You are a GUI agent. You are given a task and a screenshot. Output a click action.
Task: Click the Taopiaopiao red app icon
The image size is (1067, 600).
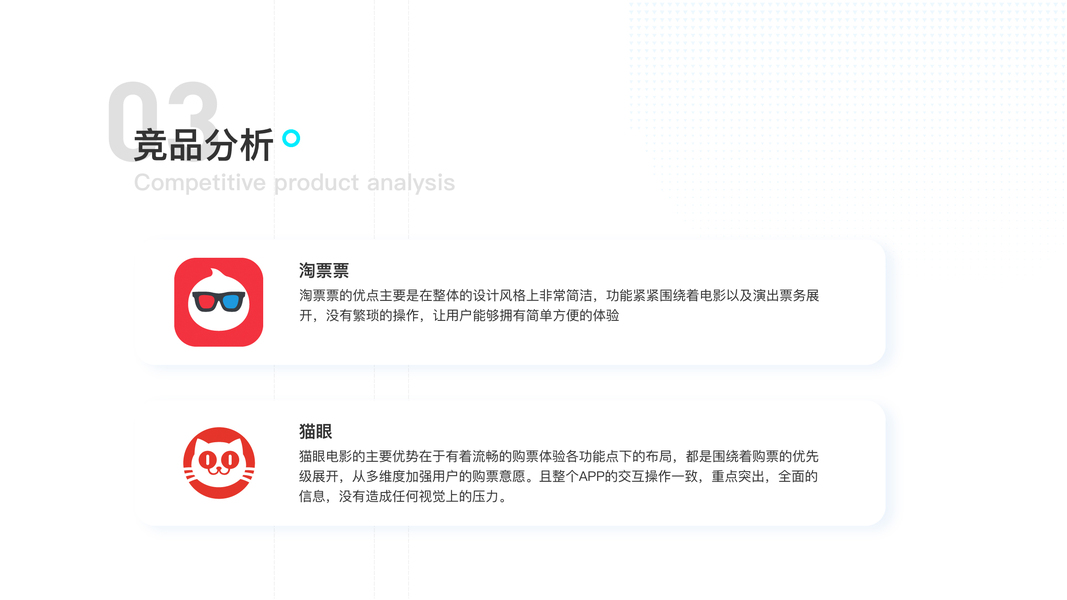click(218, 302)
